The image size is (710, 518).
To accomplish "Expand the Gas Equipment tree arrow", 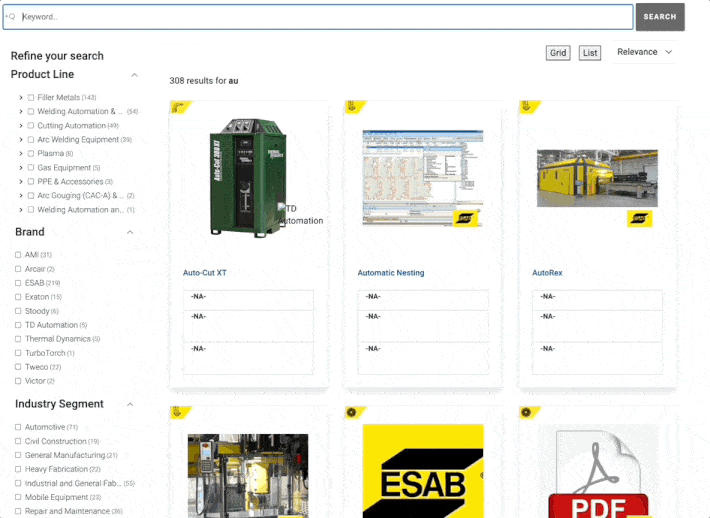I will tap(21, 168).
